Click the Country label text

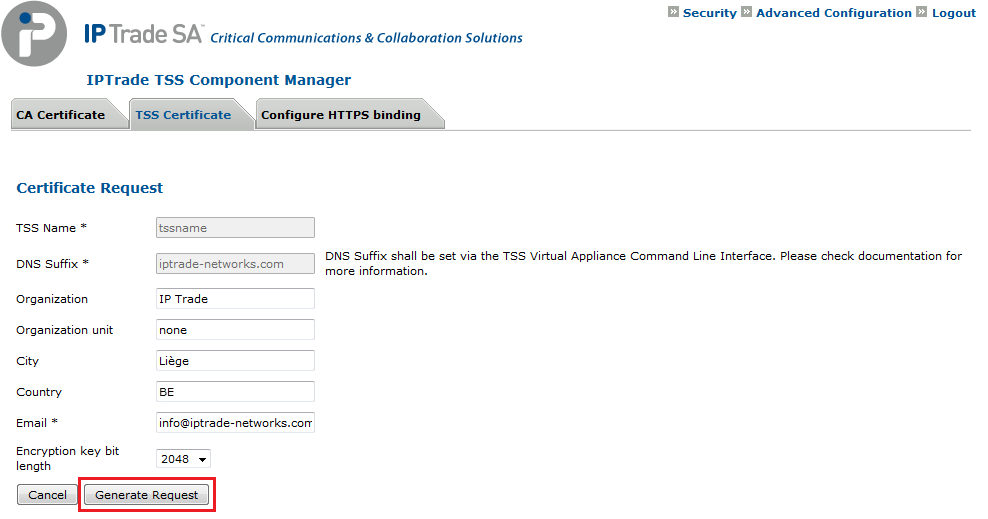coord(39,392)
